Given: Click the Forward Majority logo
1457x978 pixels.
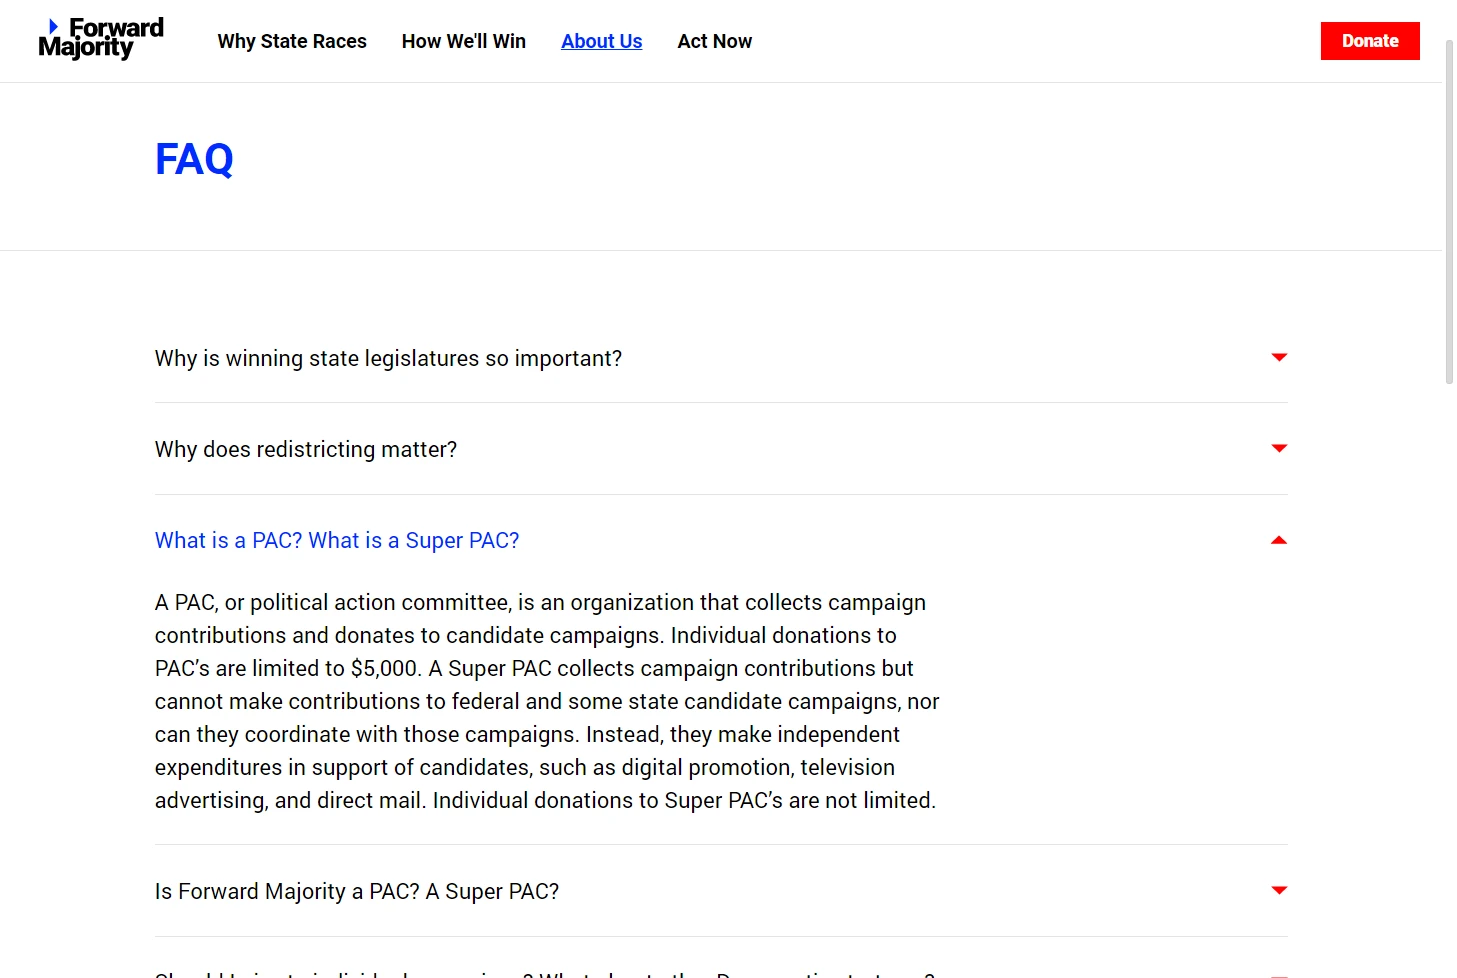Looking at the screenshot, I should (x=101, y=40).
